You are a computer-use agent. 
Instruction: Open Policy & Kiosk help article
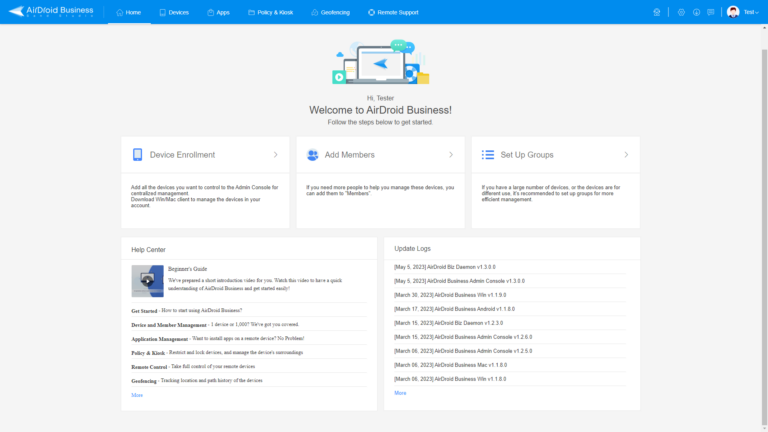tap(217, 353)
